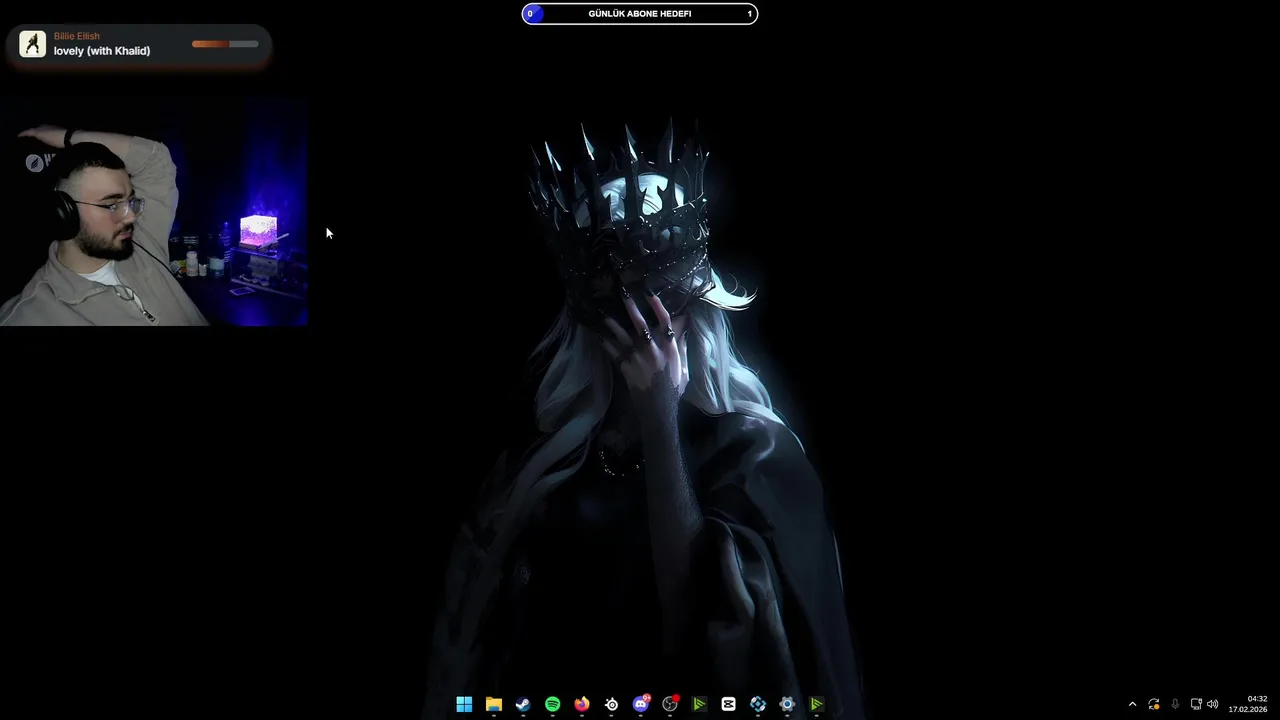Image resolution: width=1280 pixels, height=720 pixels.
Task: Click the "GÜNLÜK ABONE HEDEFİ" goal bar
Action: coord(640,14)
